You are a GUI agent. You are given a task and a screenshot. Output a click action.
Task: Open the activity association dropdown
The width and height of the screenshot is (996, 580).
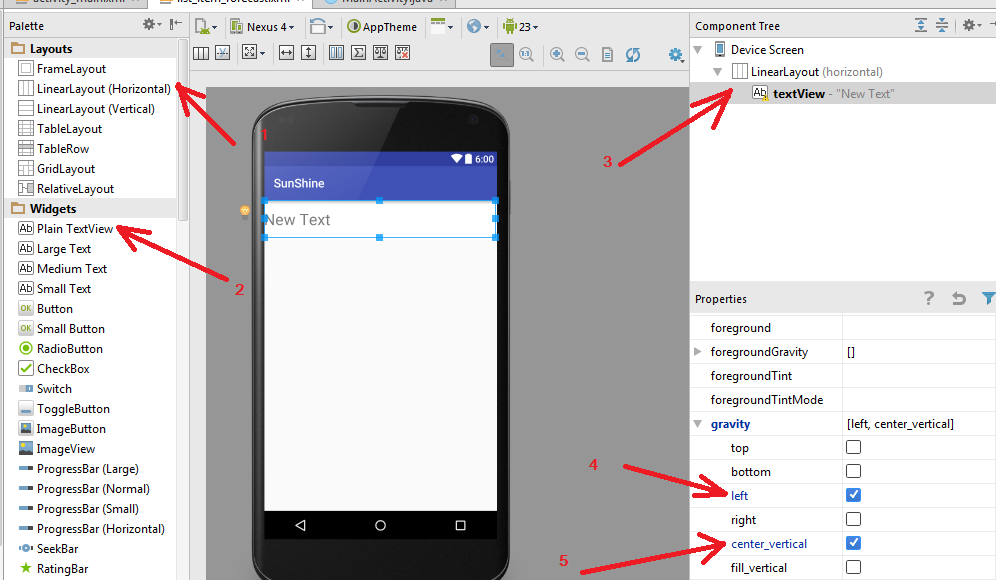[441, 27]
